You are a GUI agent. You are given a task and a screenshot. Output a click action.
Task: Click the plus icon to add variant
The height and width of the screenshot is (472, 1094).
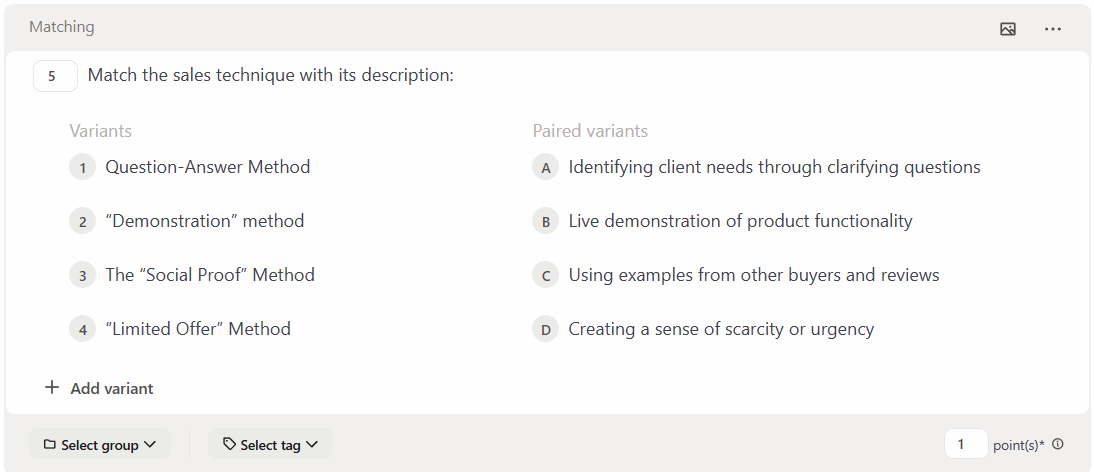click(x=53, y=388)
